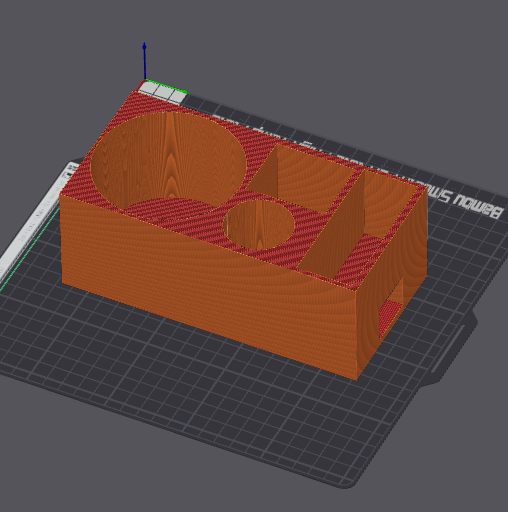Select the small circular hole in the model
Image resolution: width=508 pixels, height=512 pixels.
click(x=259, y=225)
